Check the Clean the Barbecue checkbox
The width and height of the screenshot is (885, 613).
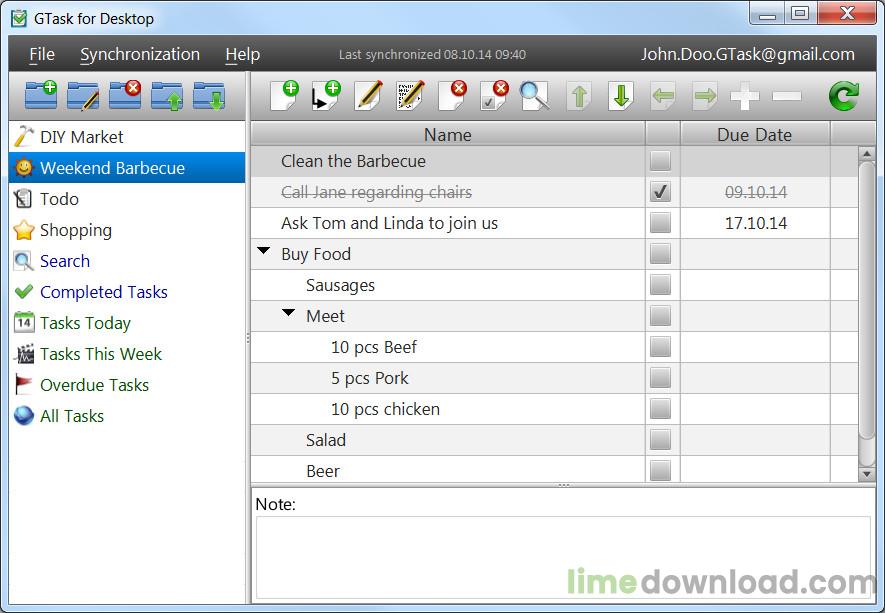coord(660,161)
